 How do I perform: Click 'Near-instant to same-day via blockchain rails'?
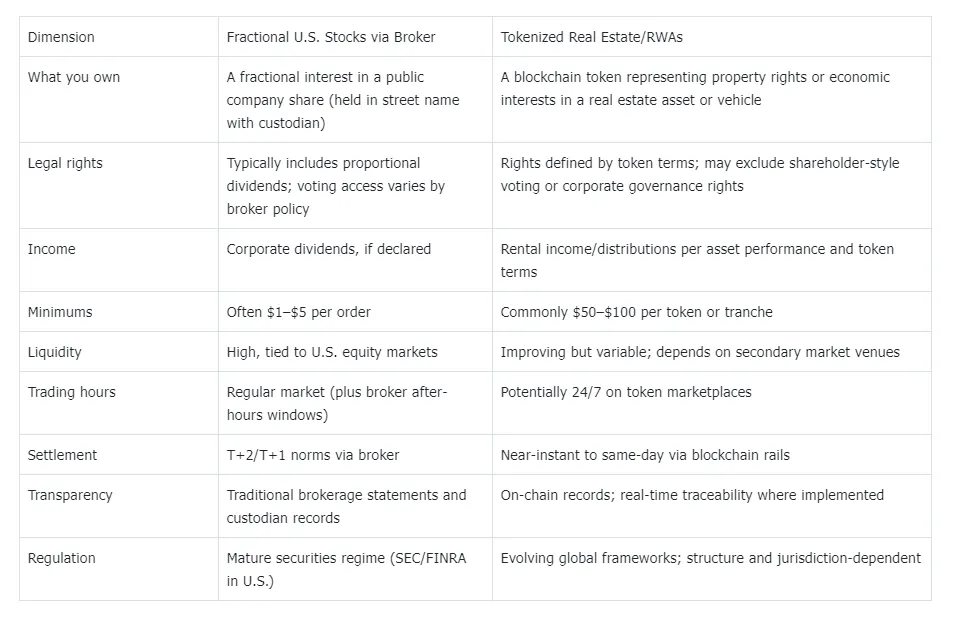(645, 455)
